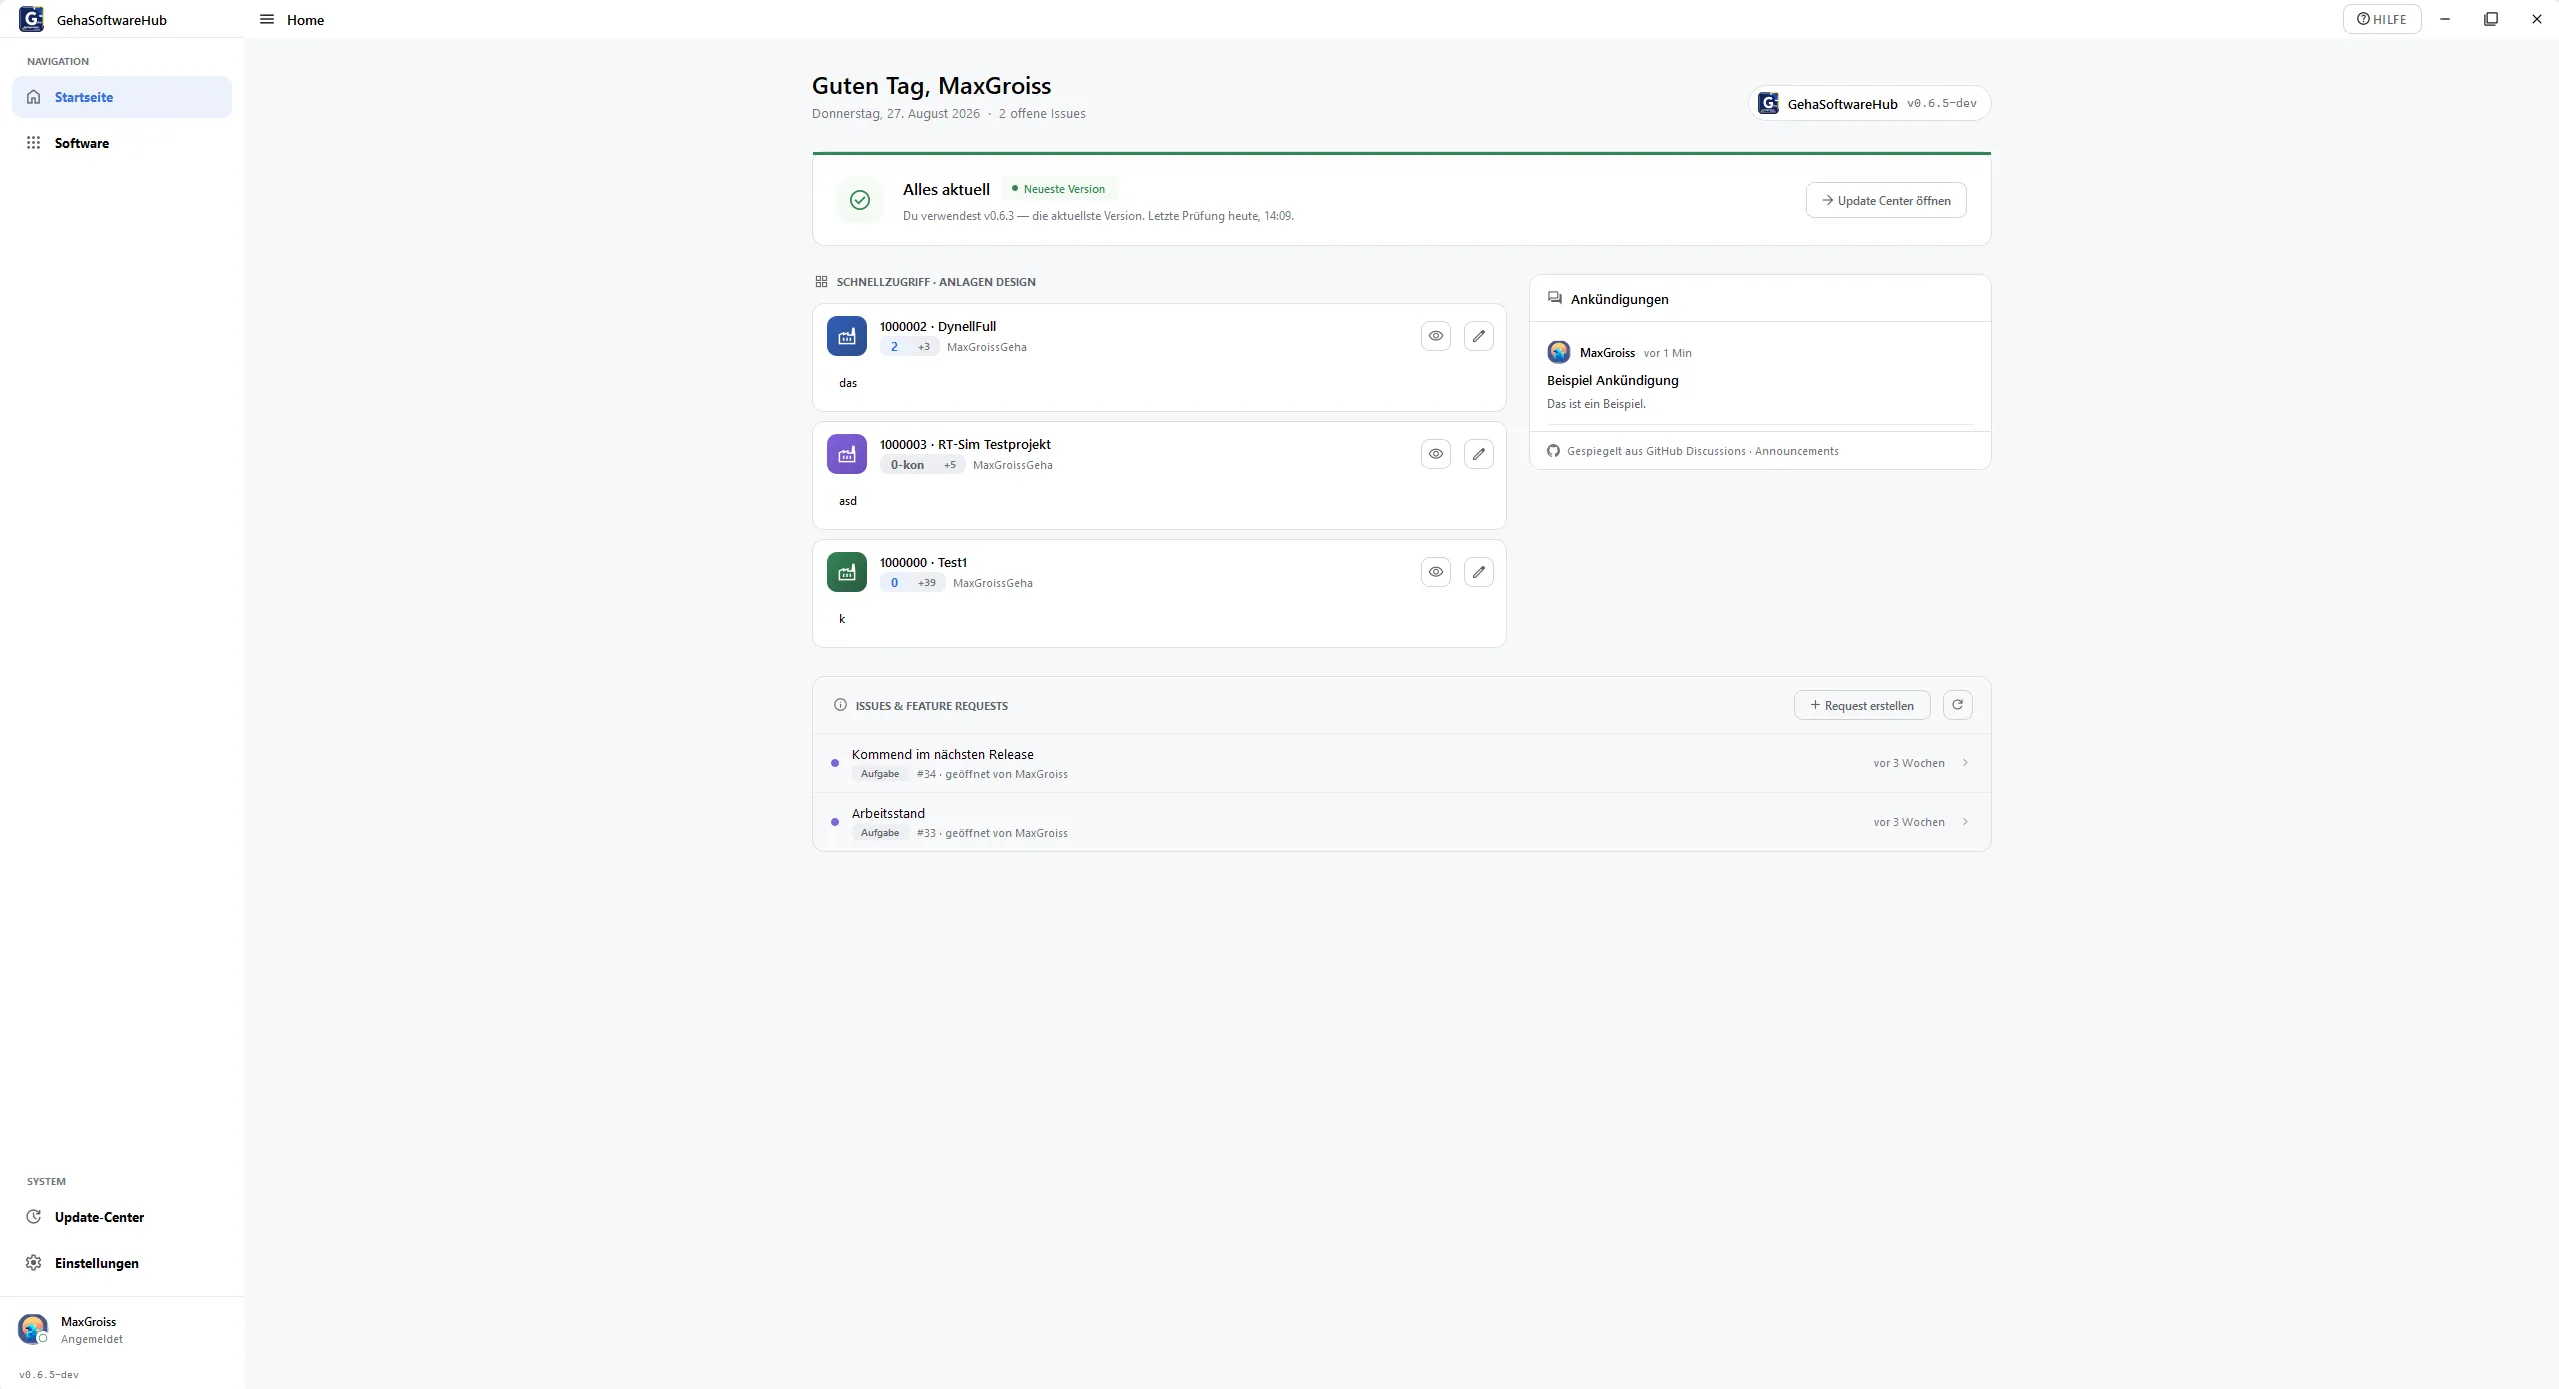Click Update Center öffnen button
The height and width of the screenshot is (1389, 2559).
click(x=1885, y=200)
